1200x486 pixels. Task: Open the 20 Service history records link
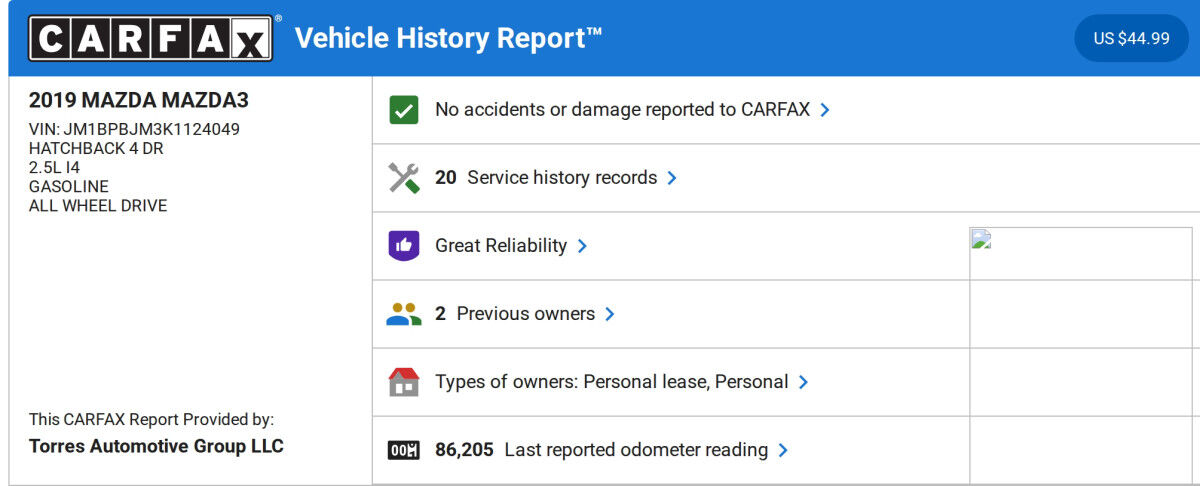pyautogui.click(x=546, y=178)
